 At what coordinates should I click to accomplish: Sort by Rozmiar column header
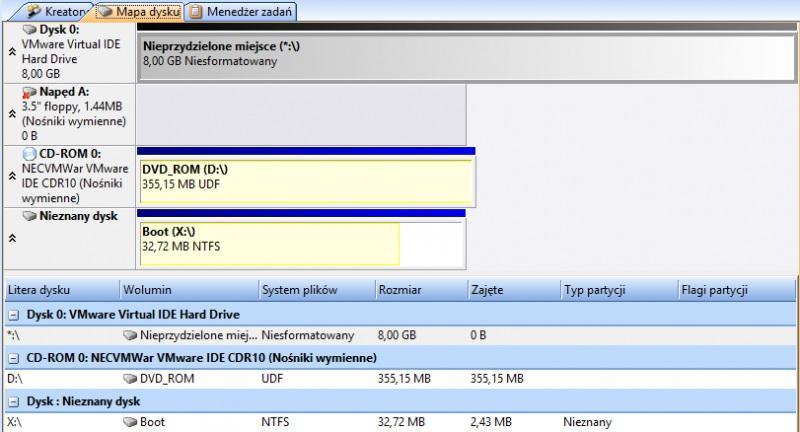421,290
